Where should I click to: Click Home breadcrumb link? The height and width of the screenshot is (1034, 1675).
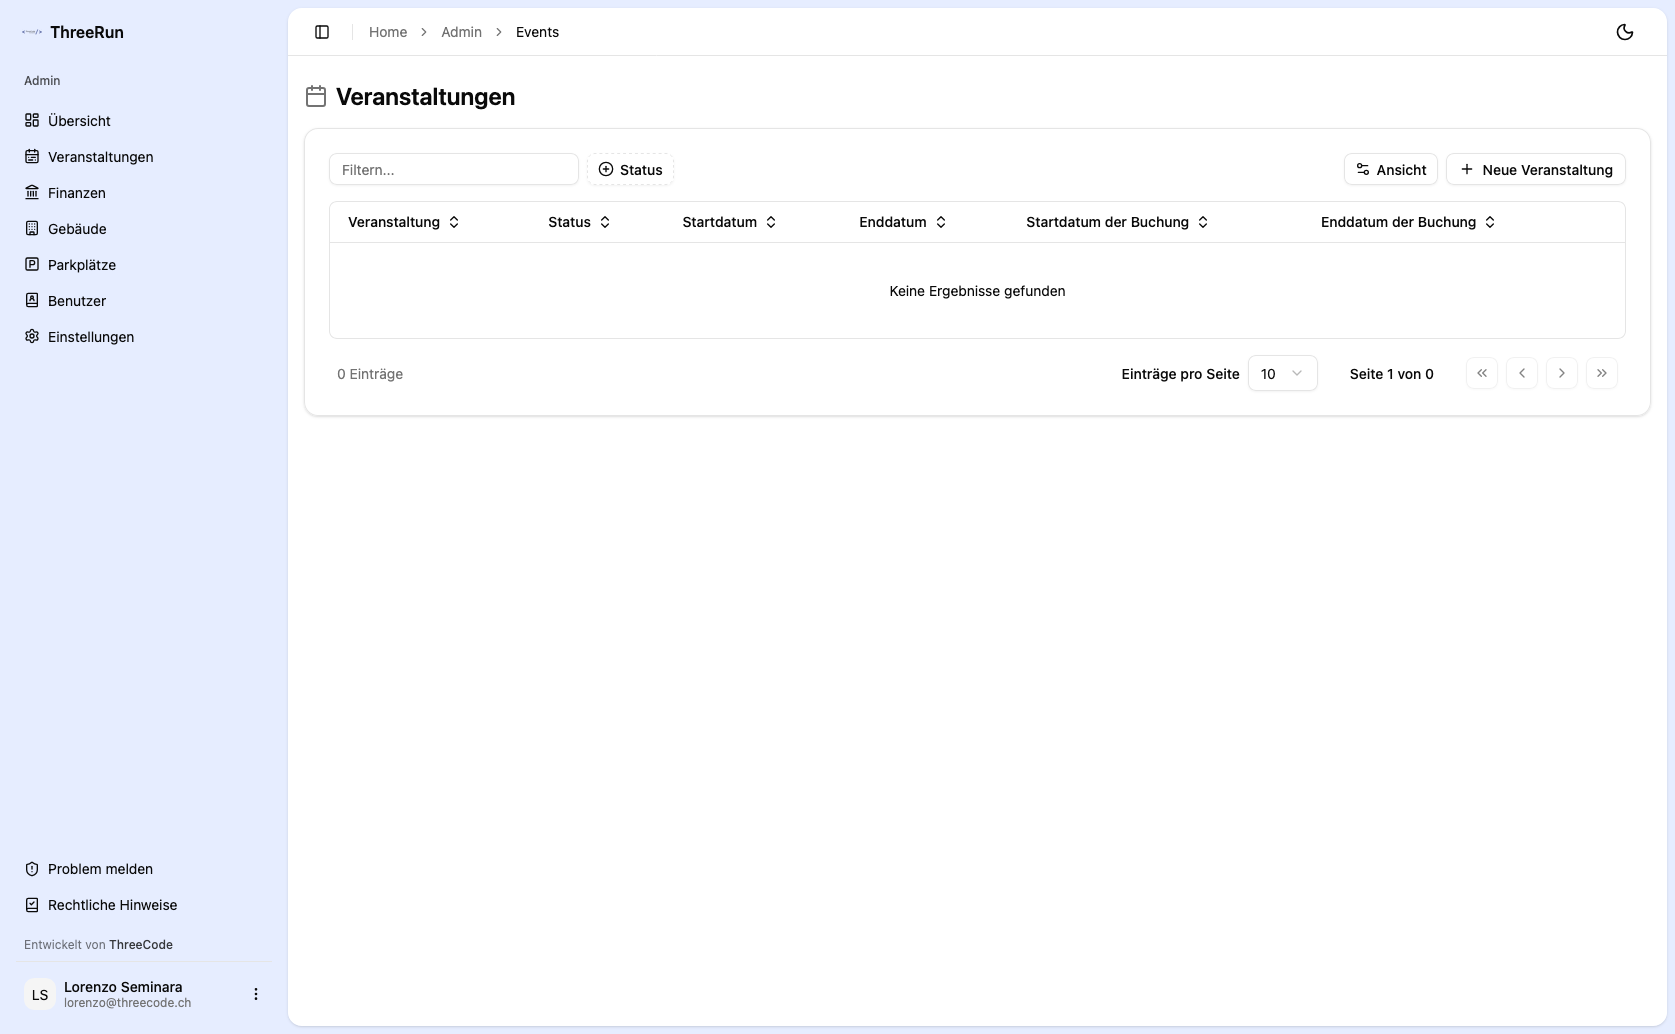[388, 32]
